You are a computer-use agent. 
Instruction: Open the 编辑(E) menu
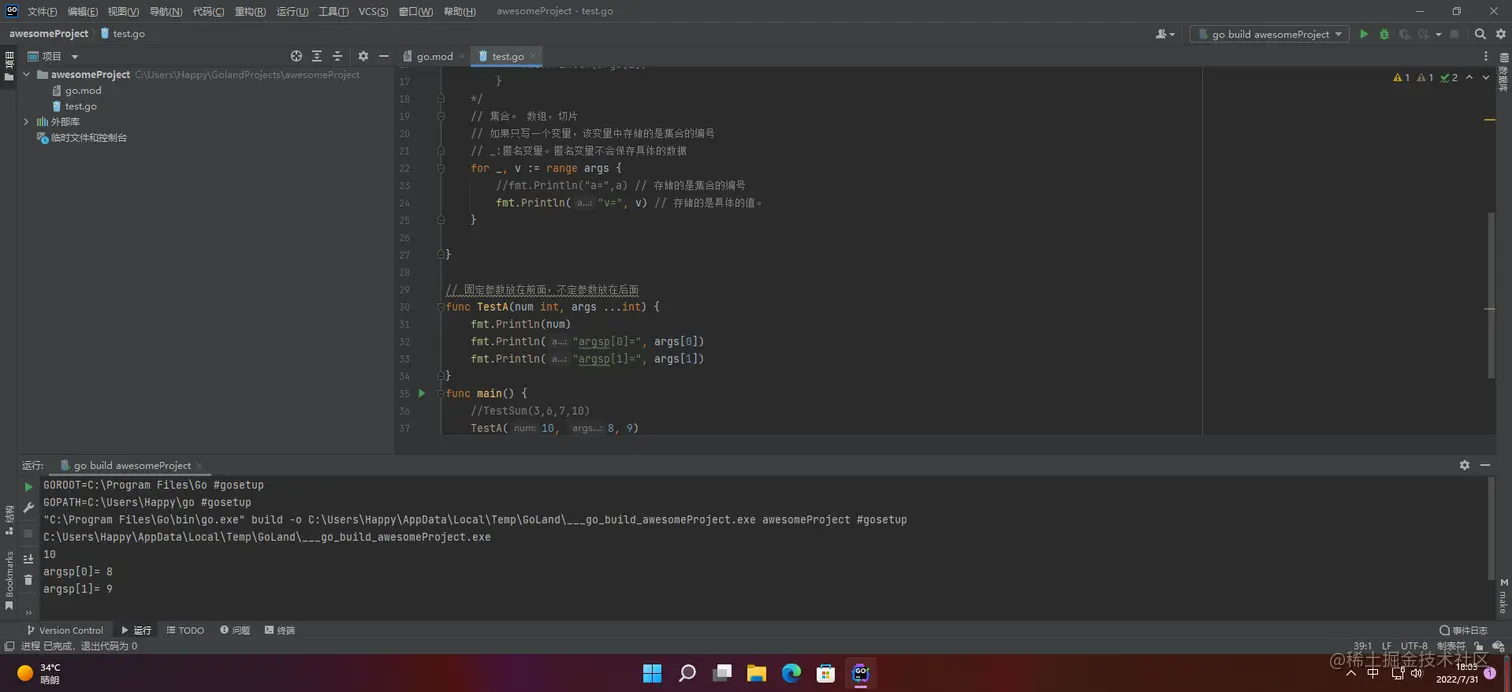coord(83,11)
